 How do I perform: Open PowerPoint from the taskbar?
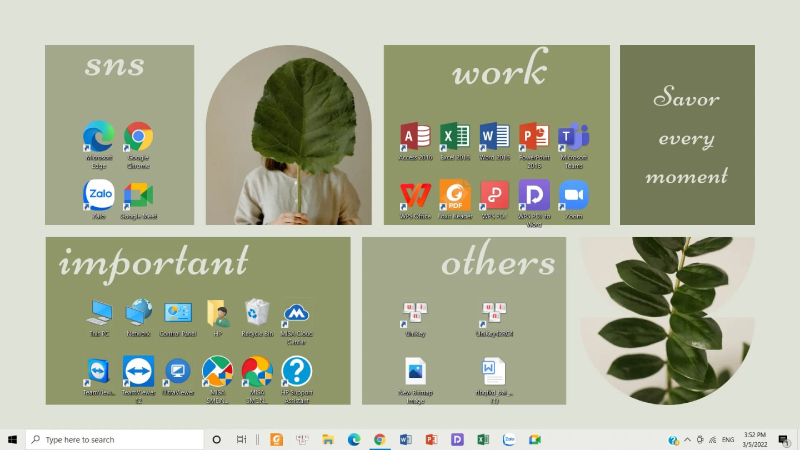431,439
